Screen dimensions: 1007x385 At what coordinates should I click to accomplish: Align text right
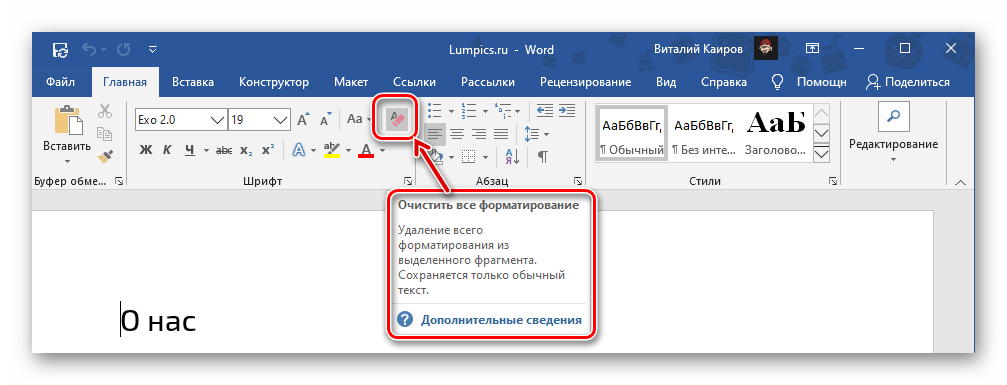point(479,134)
